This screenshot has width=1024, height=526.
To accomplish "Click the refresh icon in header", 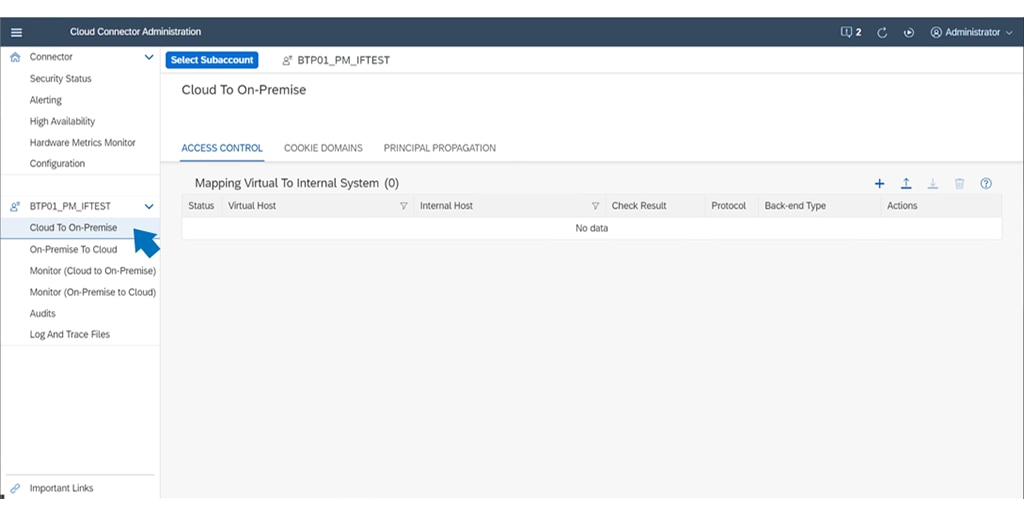I will point(883,32).
